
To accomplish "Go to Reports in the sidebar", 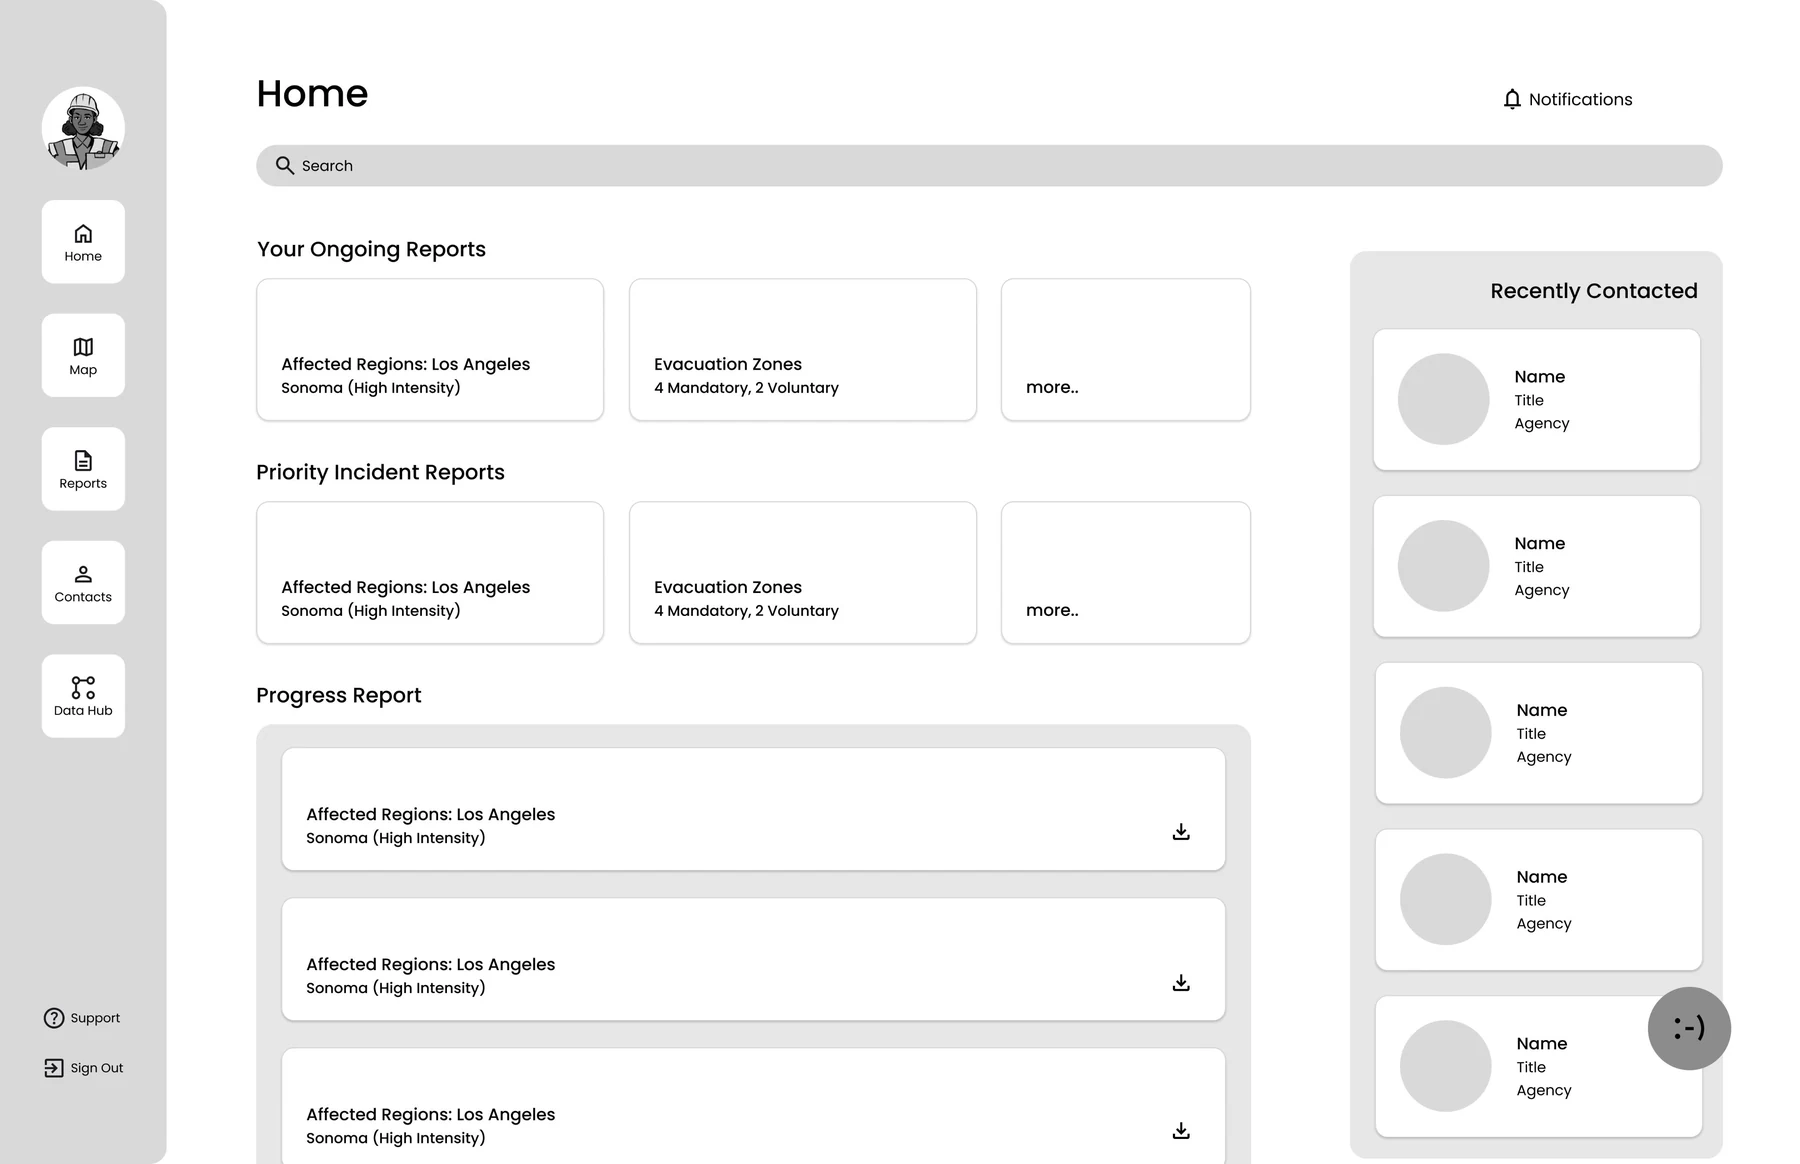I will tap(83, 469).
